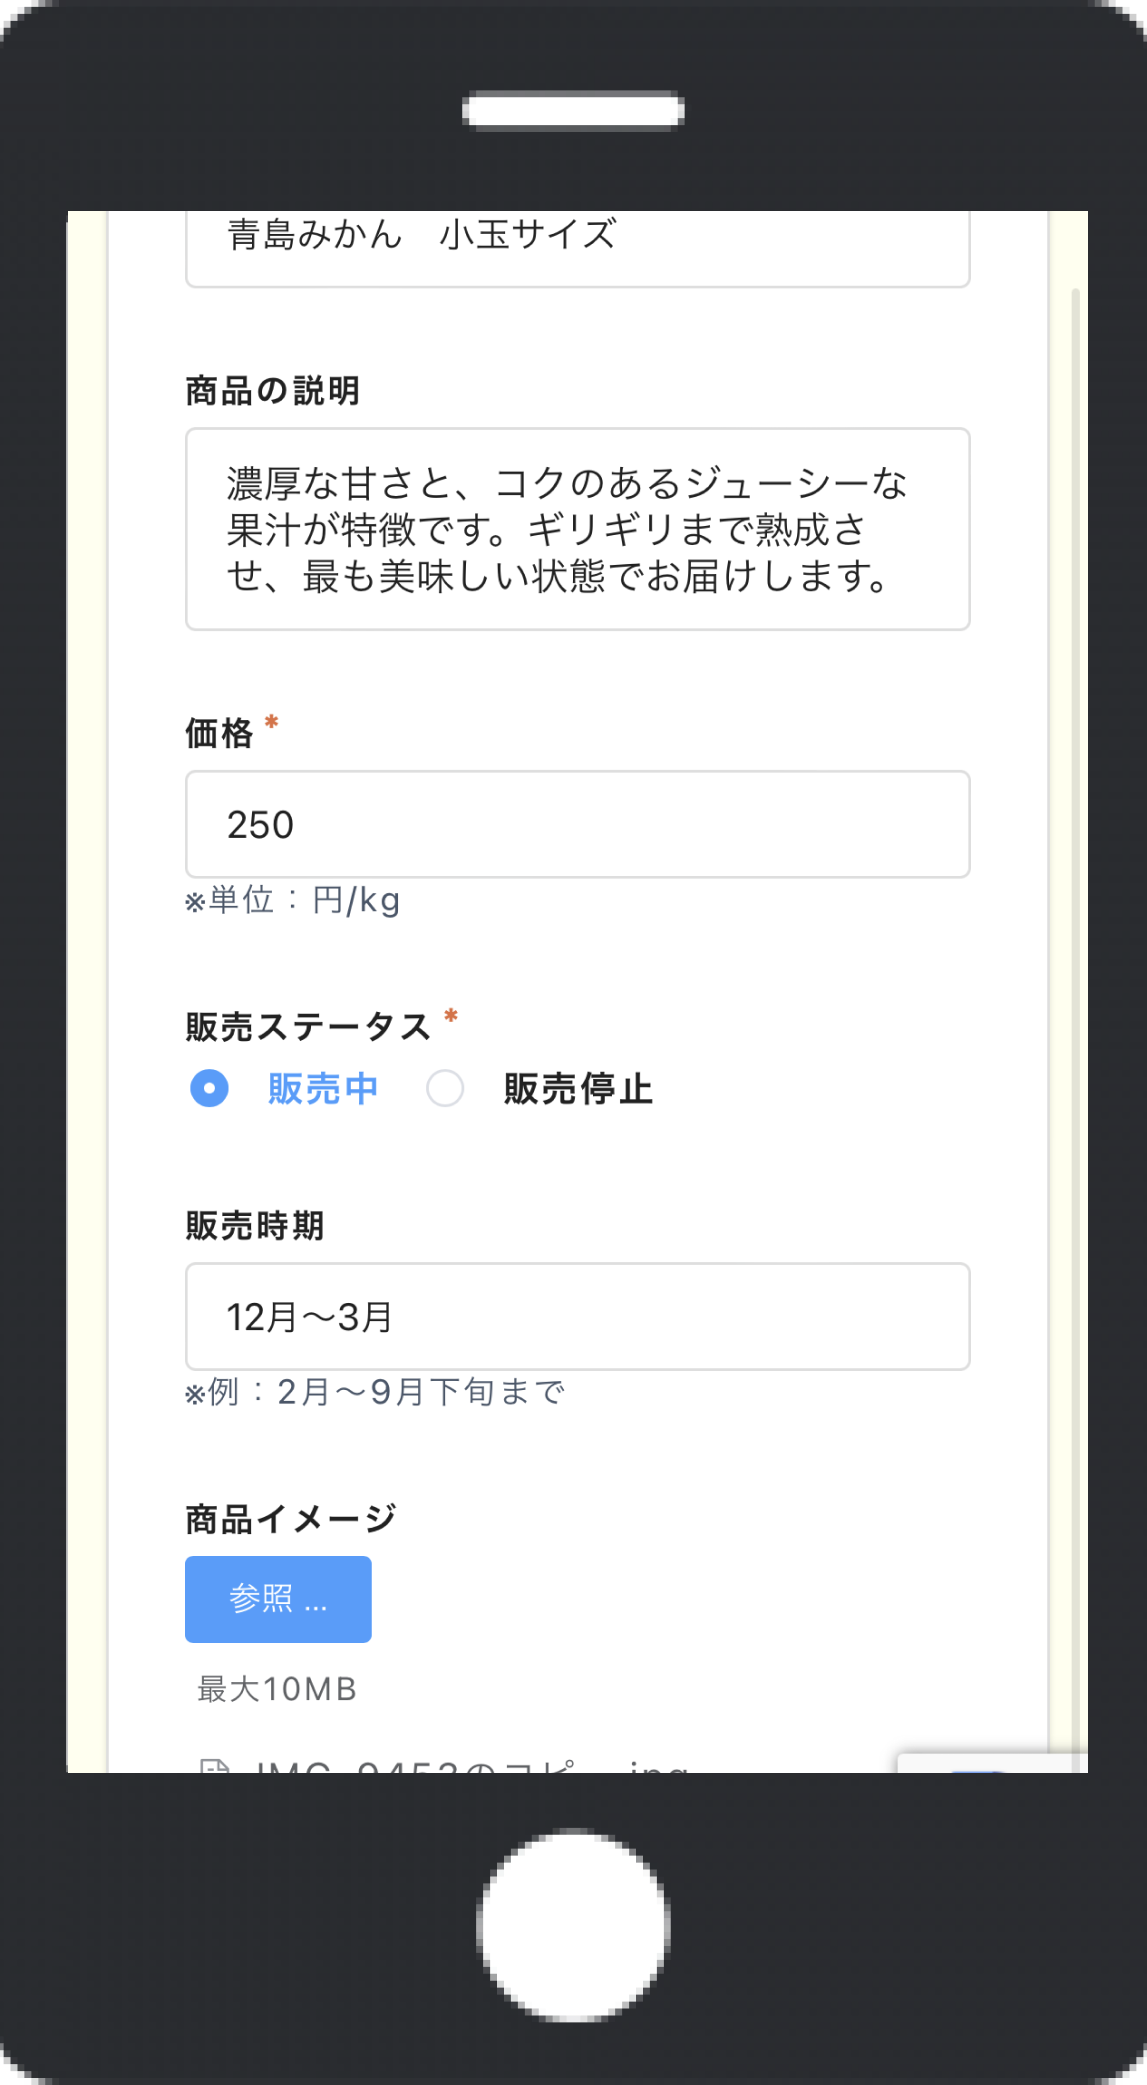Click the product name field with 青島みかん
Viewport: 1147px width, 2085px height.
pyautogui.click(x=577, y=243)
